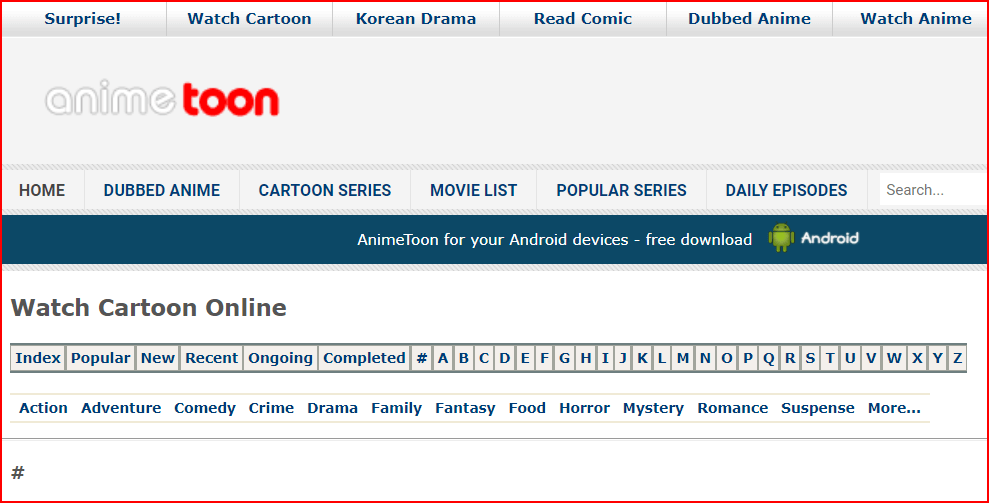The height and width of the screenshot is (503, 989).
Task: Filter cartoons by letter U
Action: coord(850,358)
